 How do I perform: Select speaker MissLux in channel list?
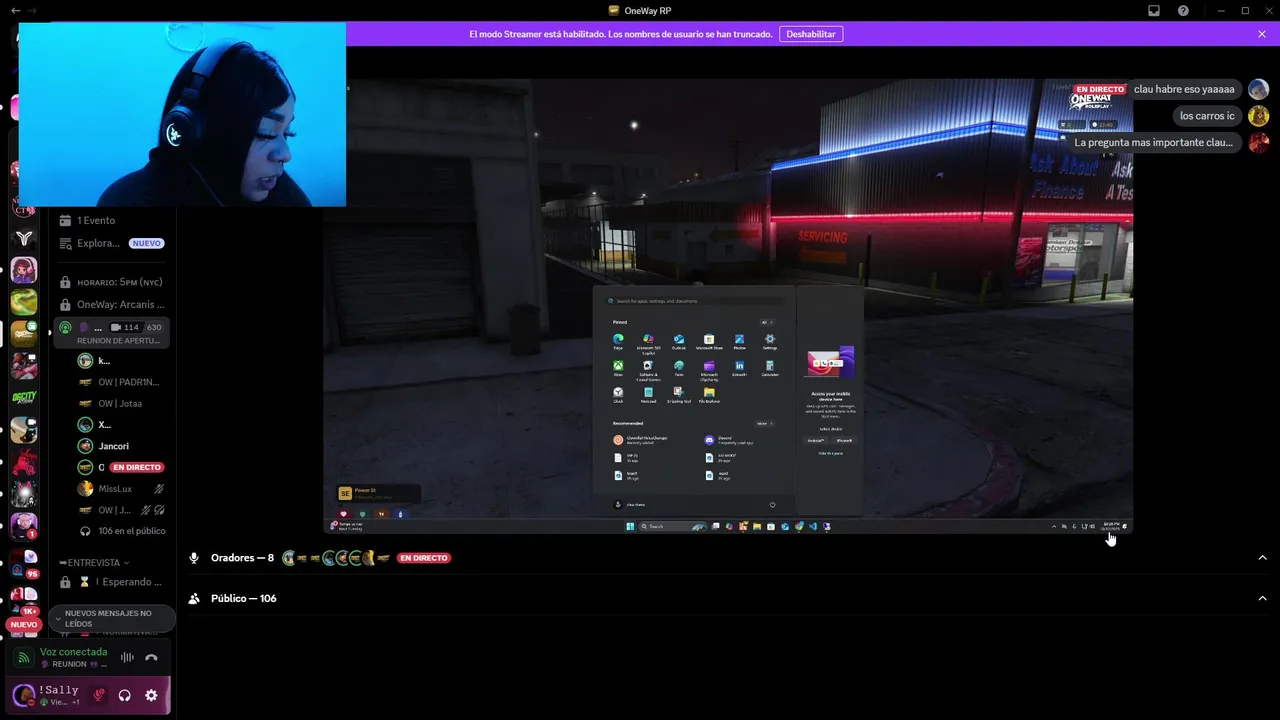[x=121, y=489]
